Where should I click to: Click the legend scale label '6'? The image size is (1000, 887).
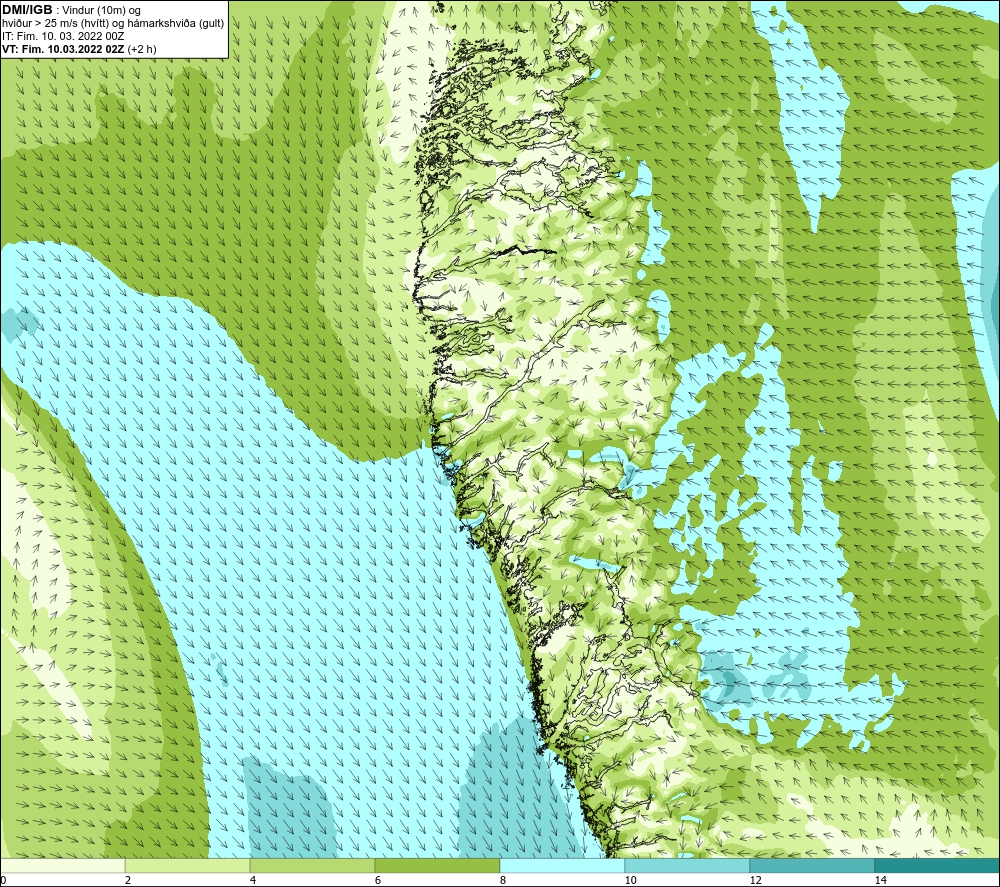click(378, 880)
